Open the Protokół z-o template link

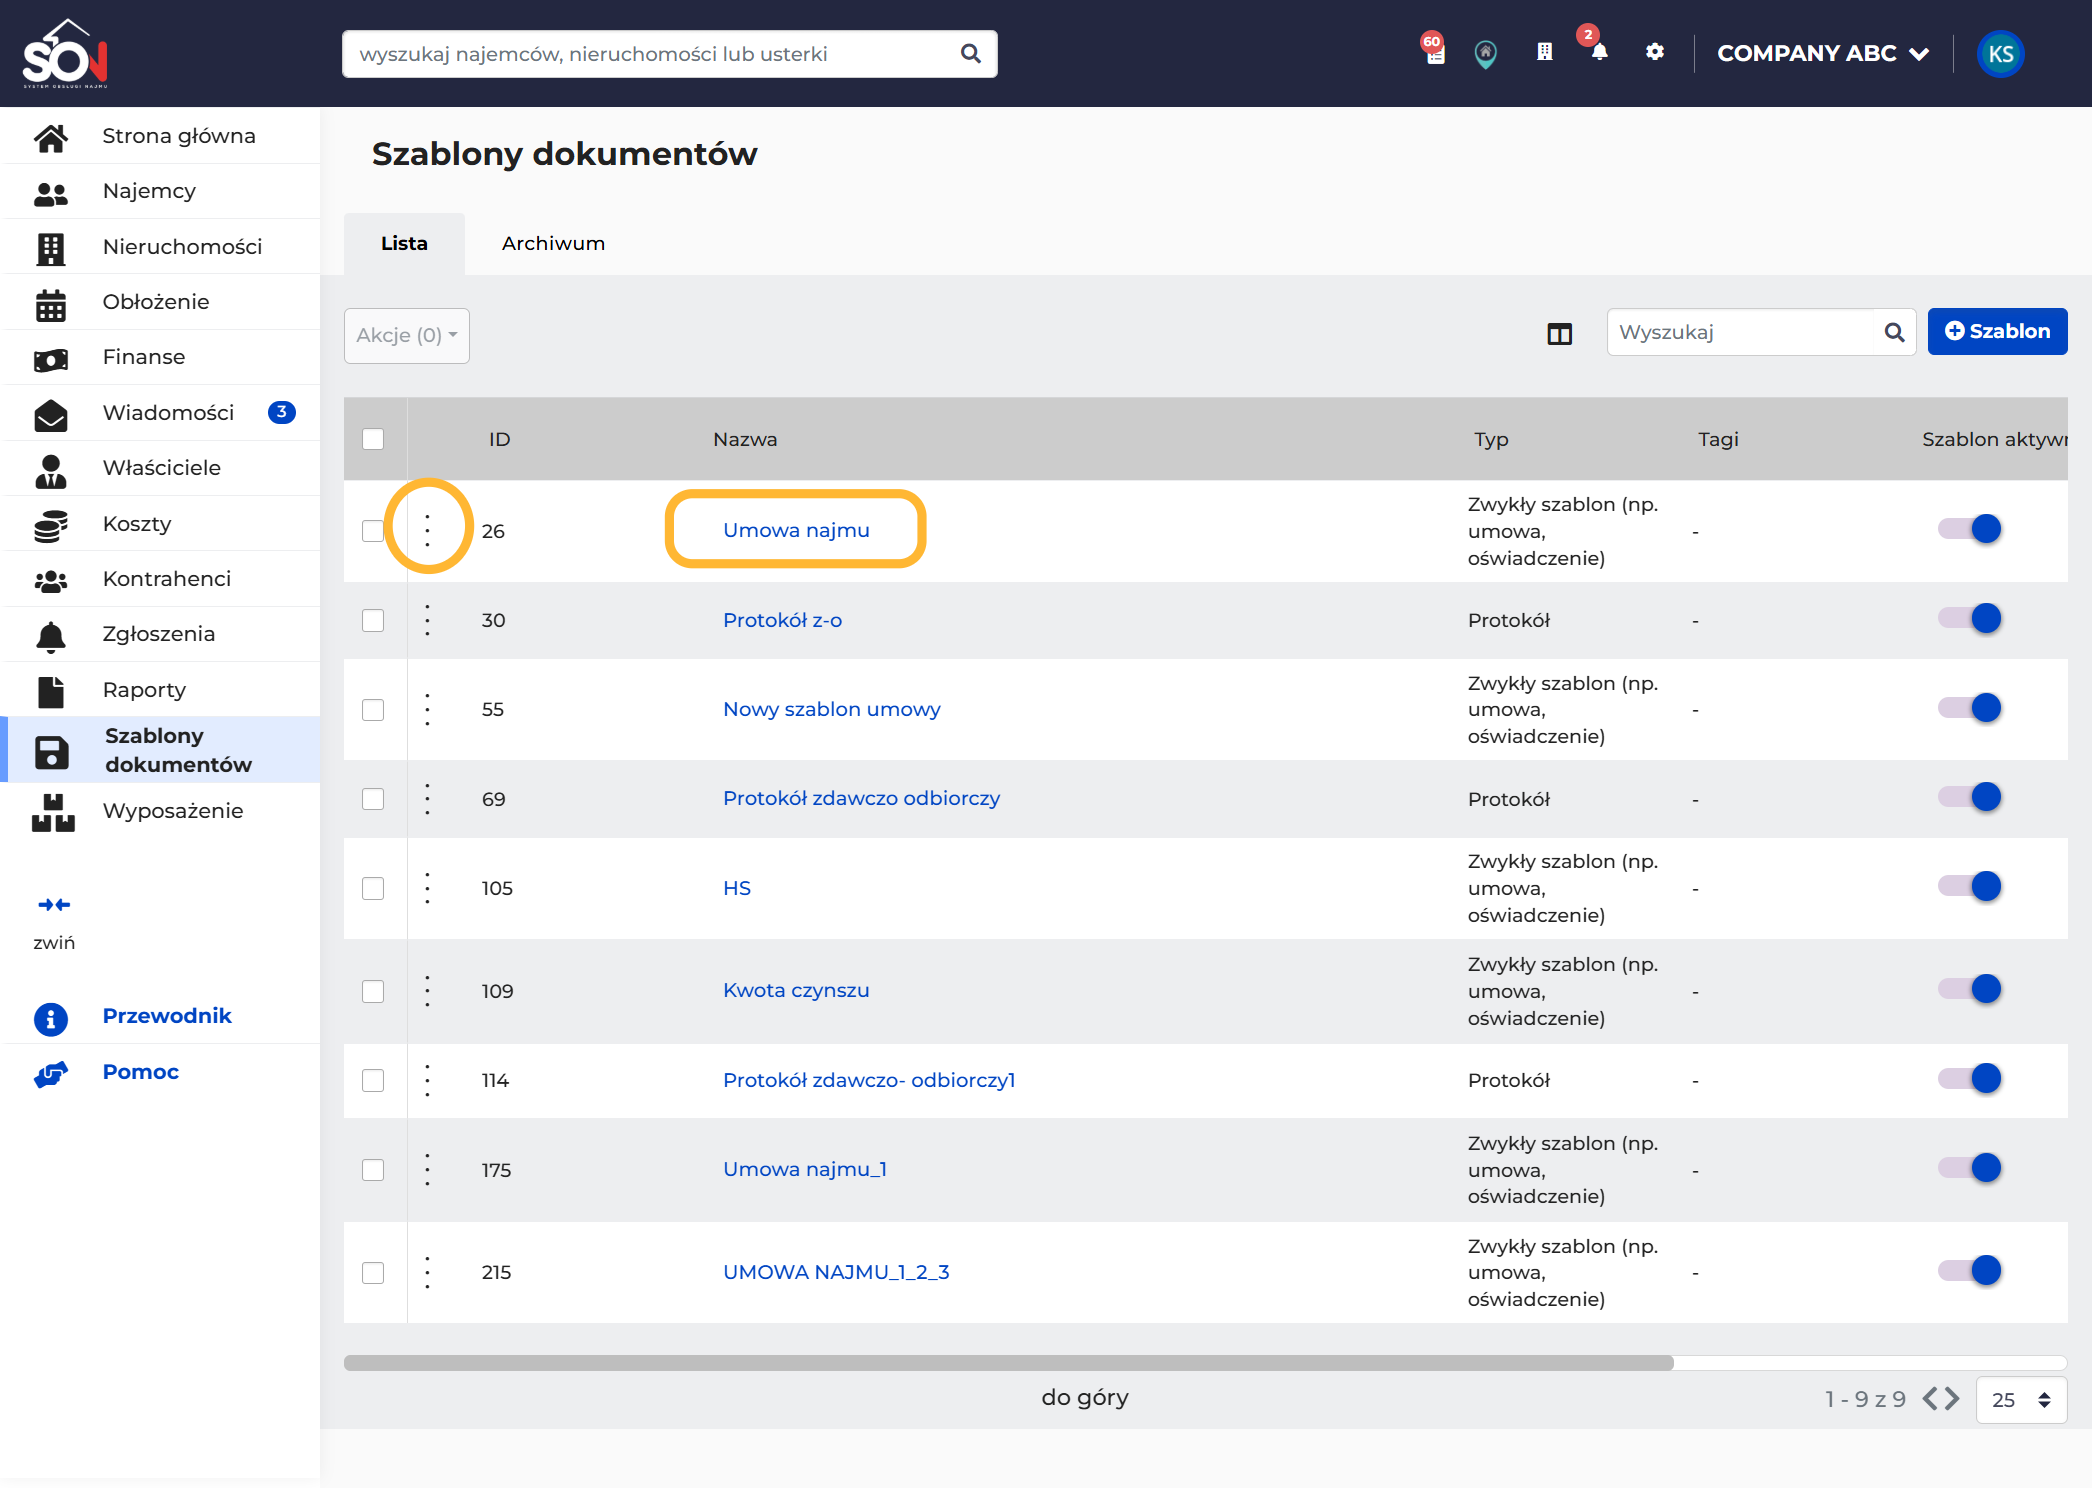pos(782,620)
